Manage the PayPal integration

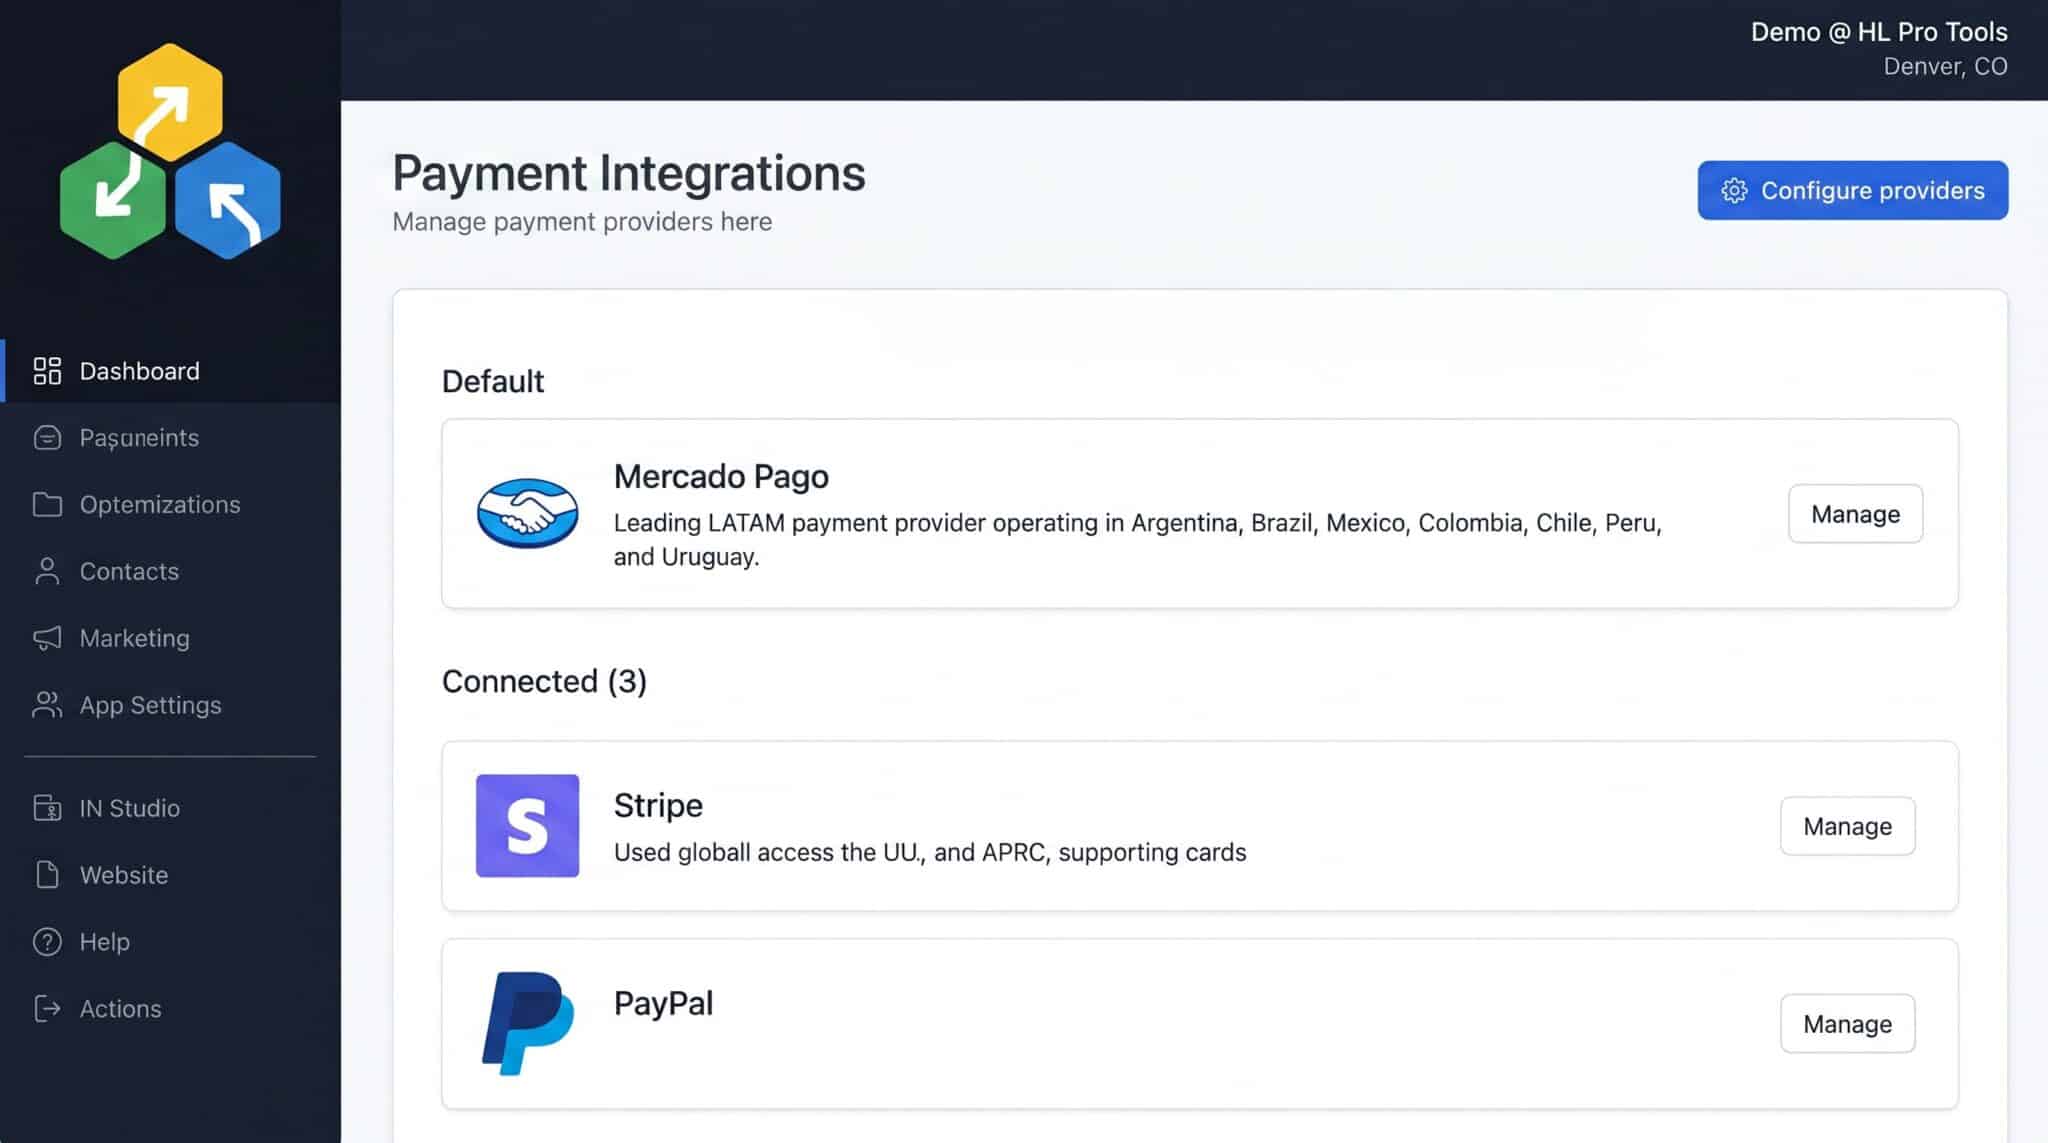click(x=1847, y=1023)
